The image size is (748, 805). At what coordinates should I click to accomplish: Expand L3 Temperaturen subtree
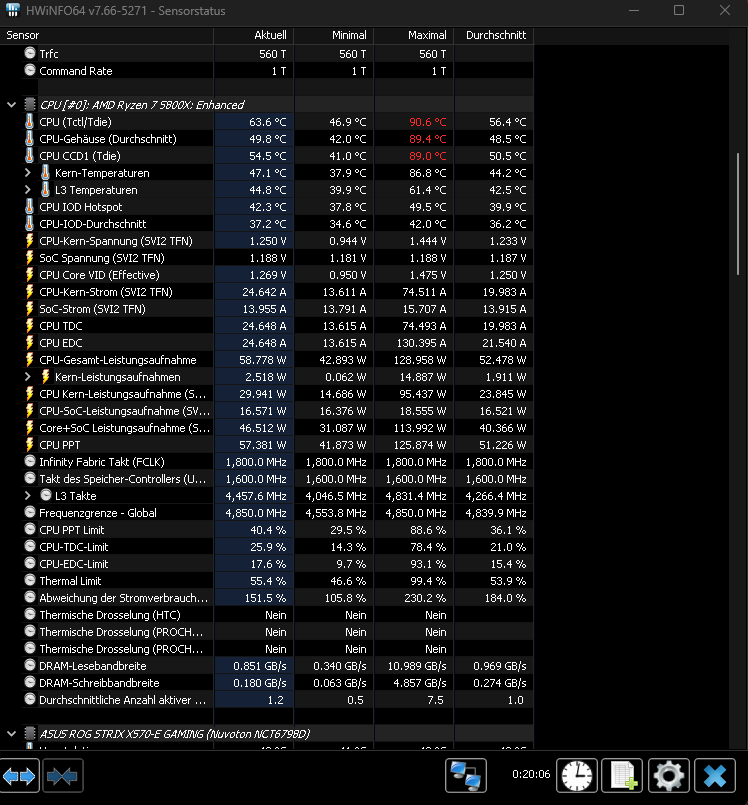[28, 190]
